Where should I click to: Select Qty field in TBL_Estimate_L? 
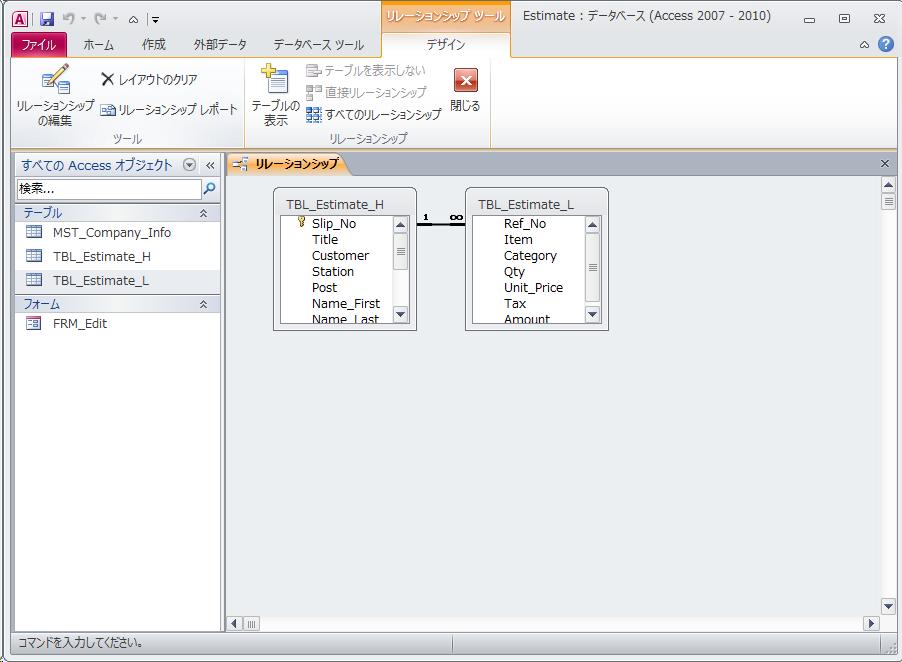pyautogui.click(x=514, y=272)
